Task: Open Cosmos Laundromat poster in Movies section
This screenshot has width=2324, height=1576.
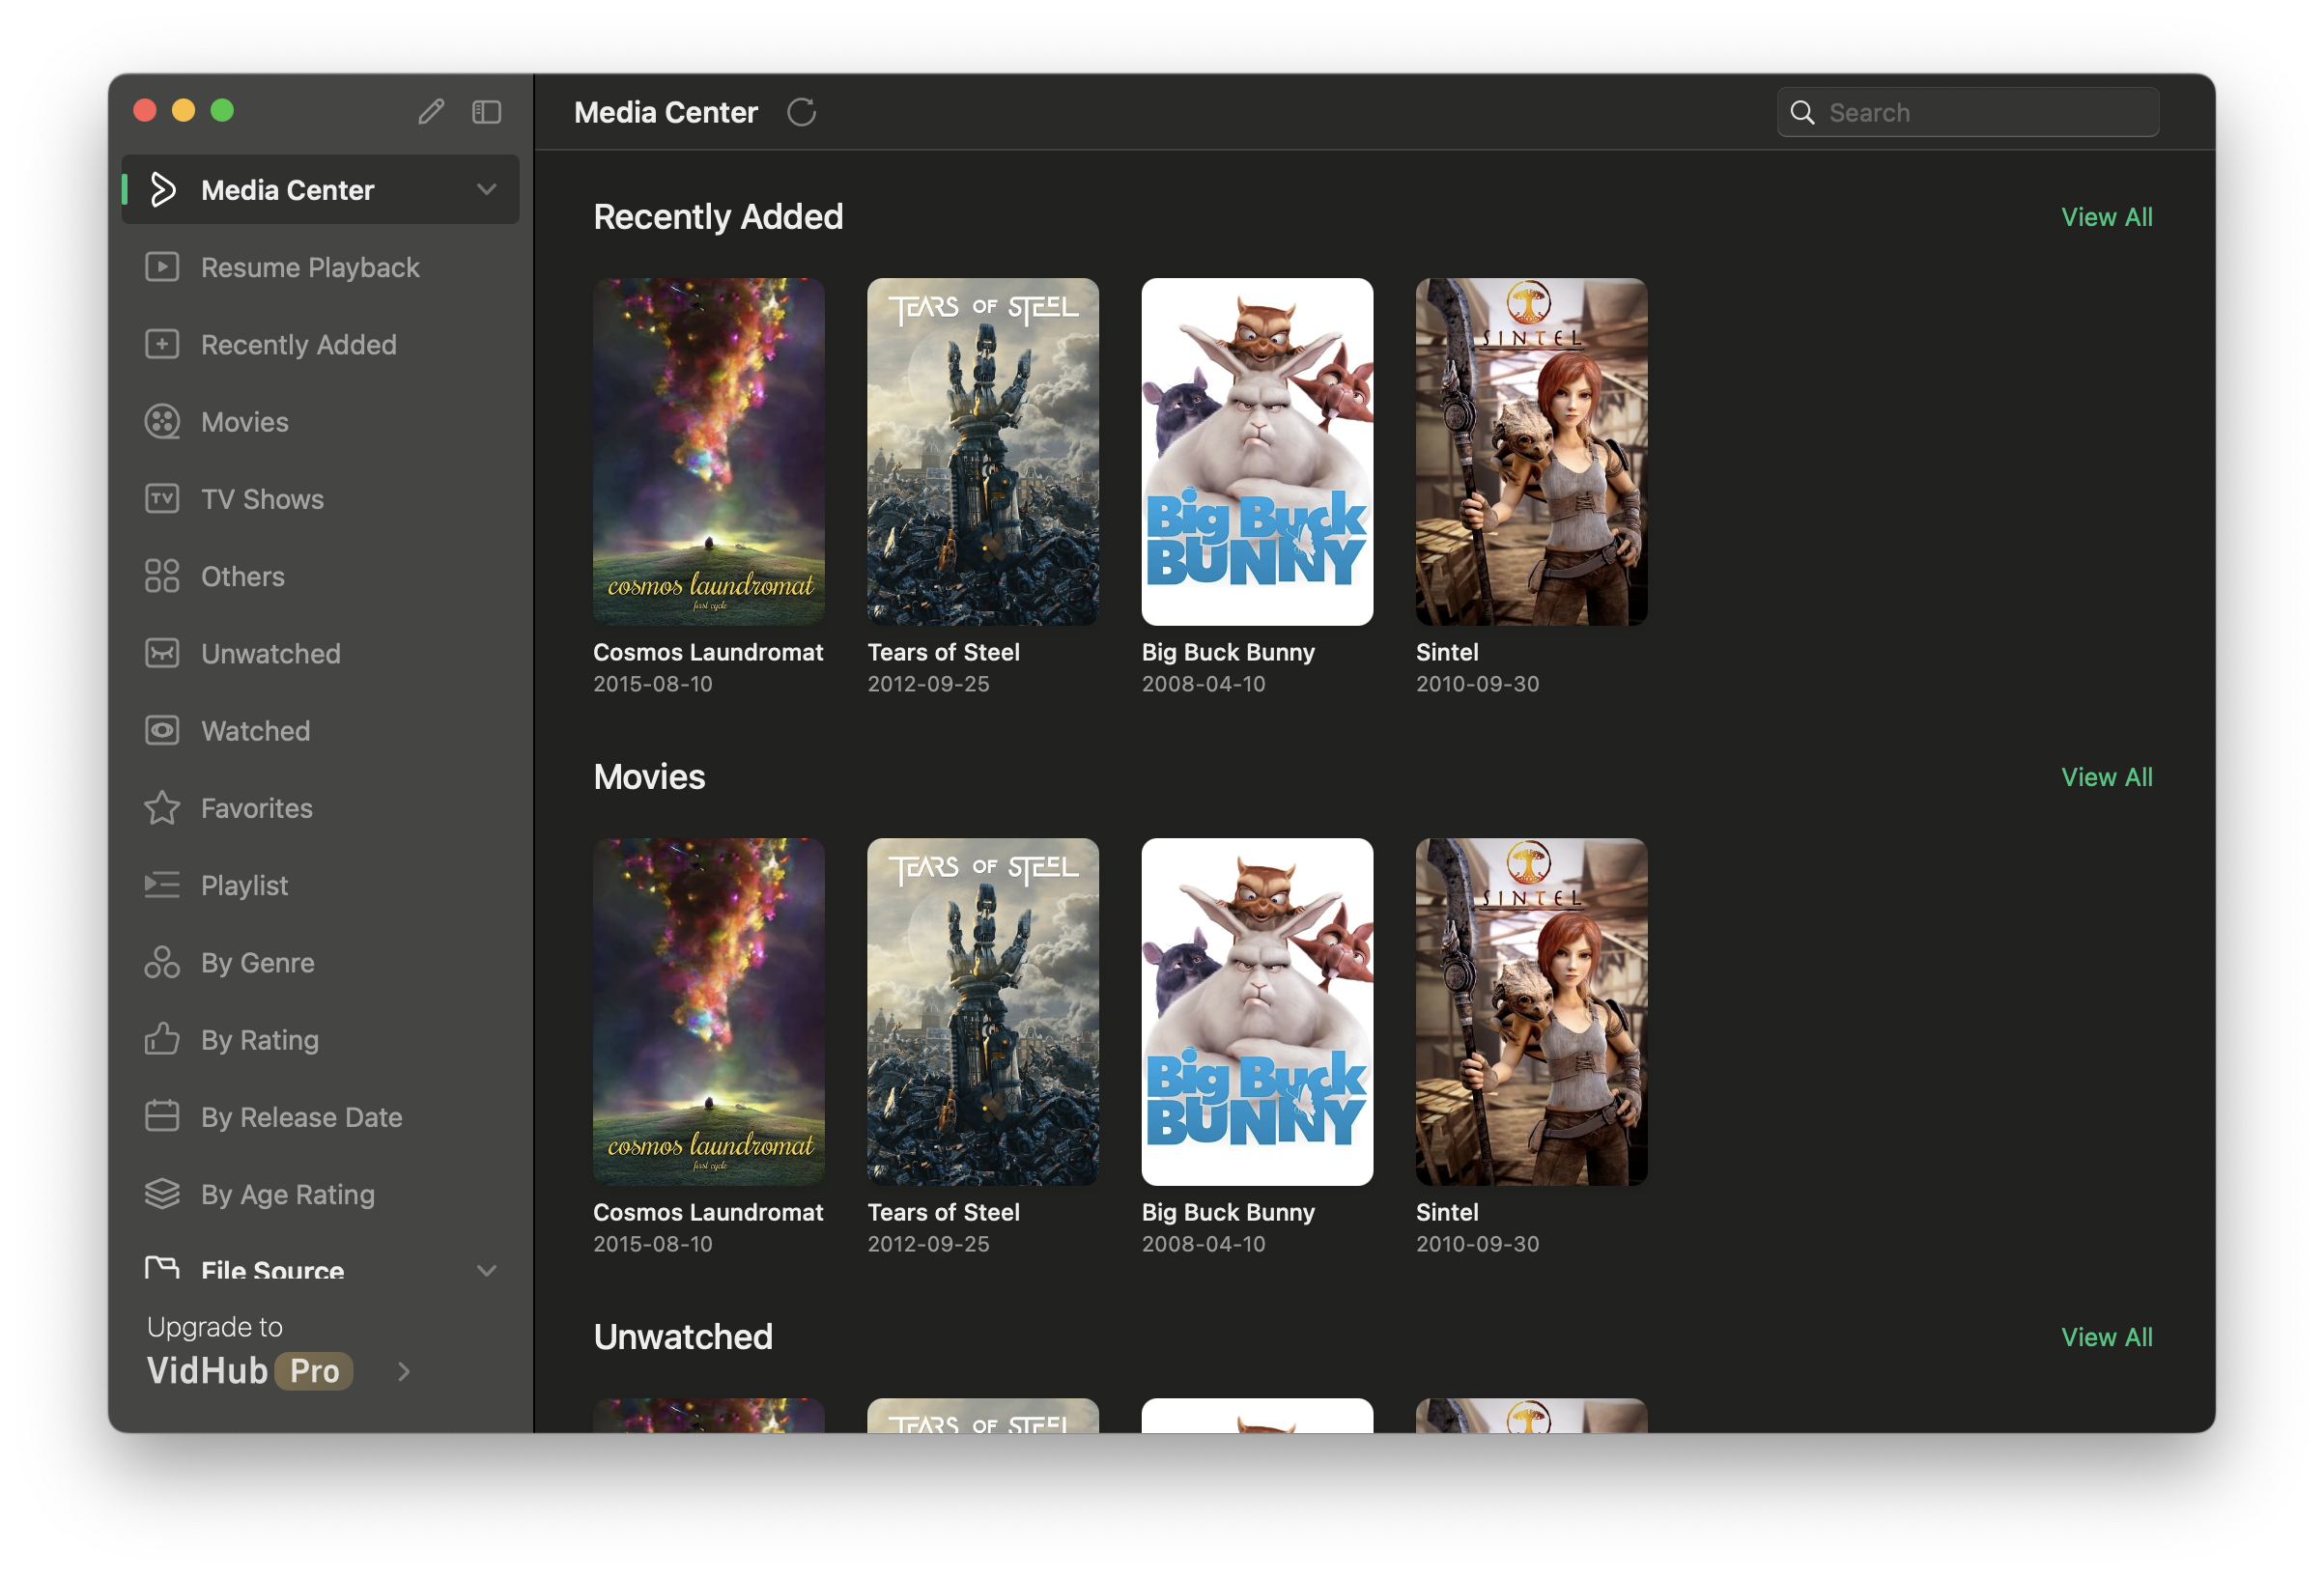Action: coord(708,1011)
